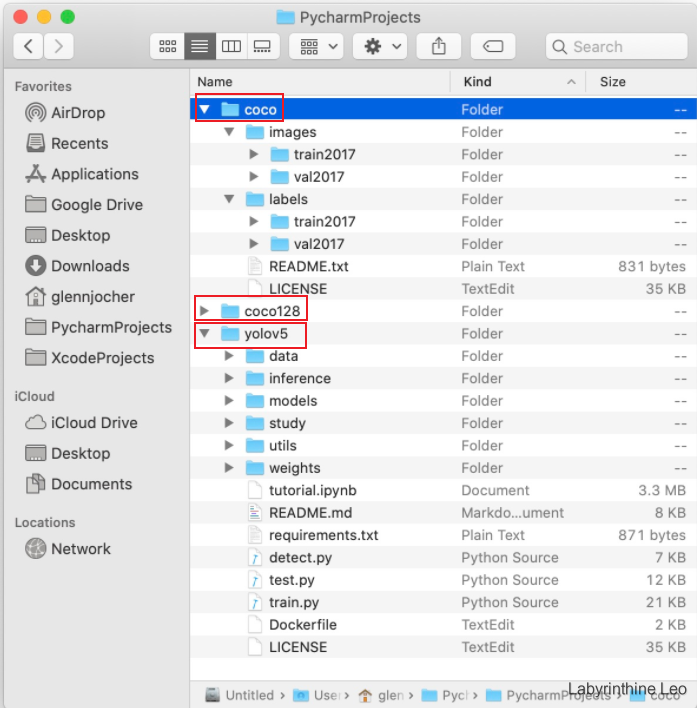697x708 pixels.
Task: Open the group-by arrangement dropdown
Action: click(x=317, y=46)
